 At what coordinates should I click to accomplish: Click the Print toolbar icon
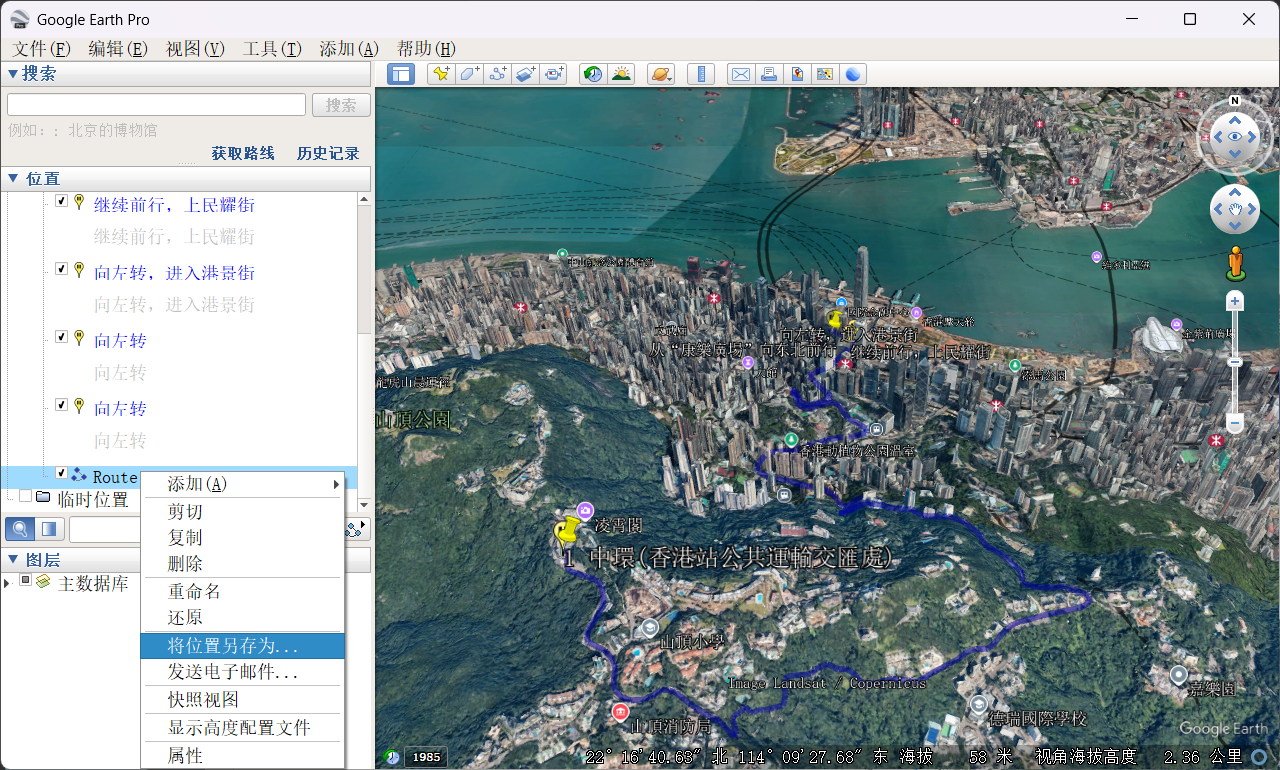click(768, 74)
